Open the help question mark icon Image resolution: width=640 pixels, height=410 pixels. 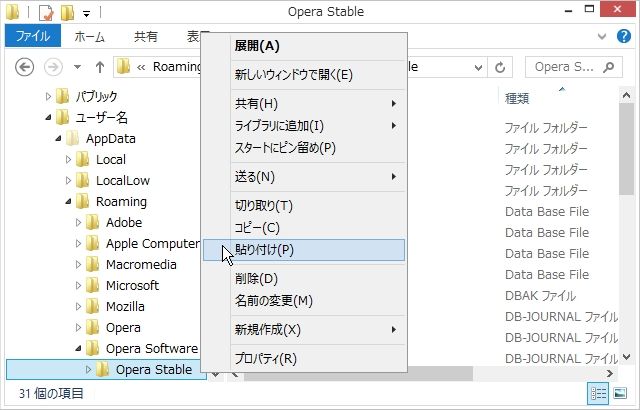(x=623, y=36)
